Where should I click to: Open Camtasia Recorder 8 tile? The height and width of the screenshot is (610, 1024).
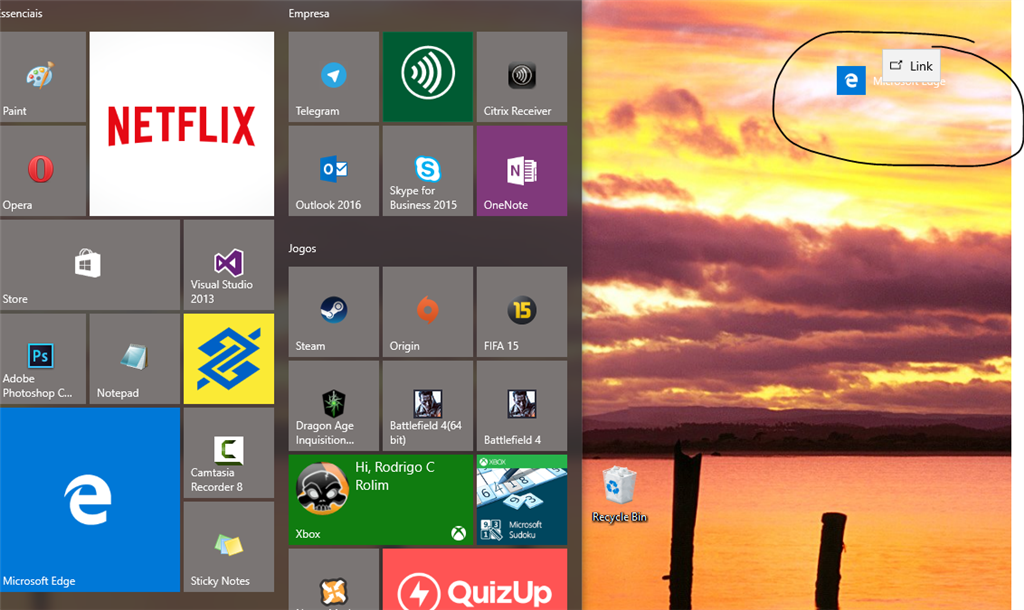pyautogui.click(x=229, y=453)
